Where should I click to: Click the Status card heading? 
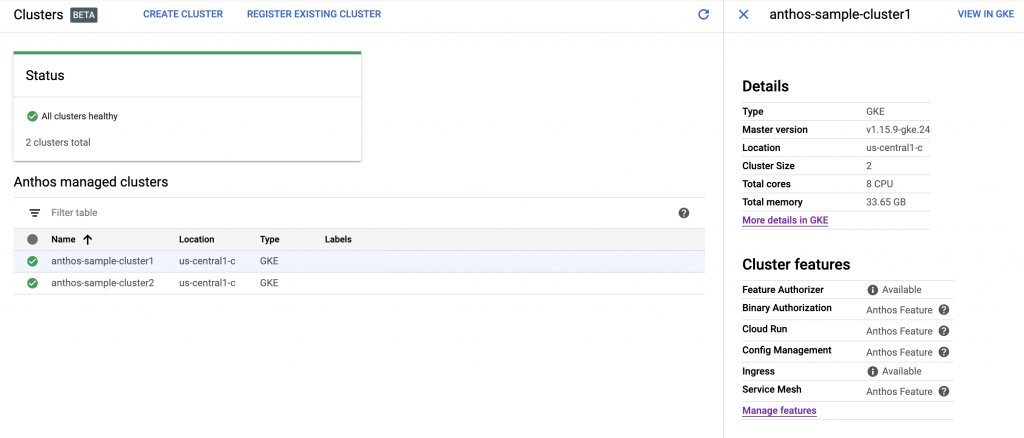click(x=45, y=76)
